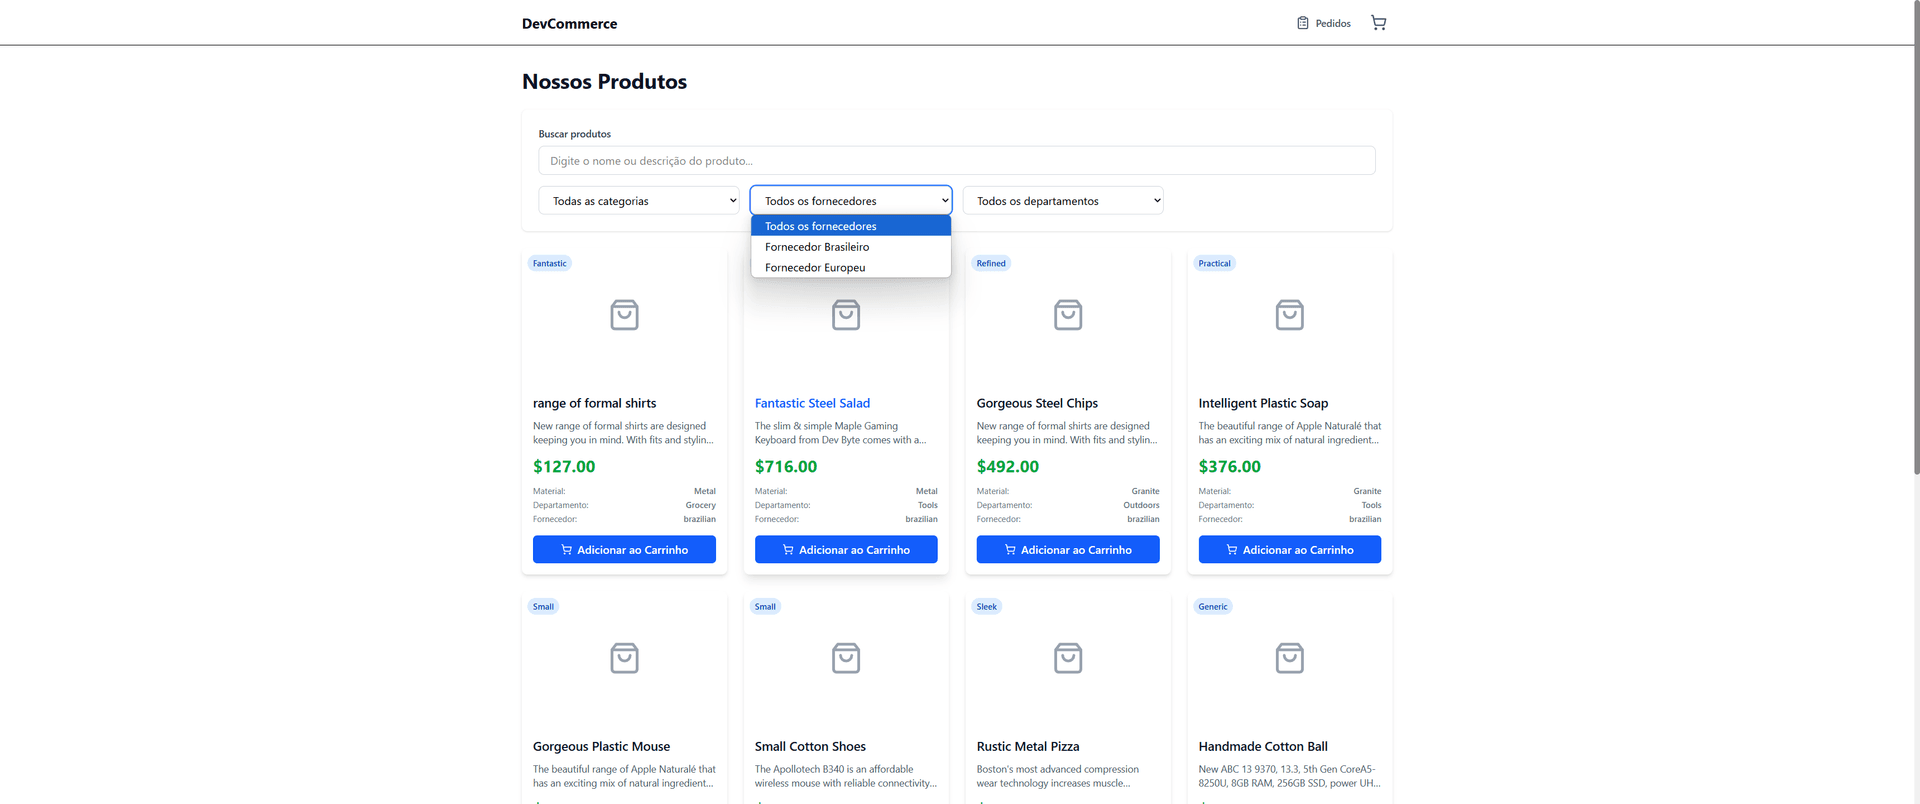Click the $492.00 price
This screenshot has height=804, width=1920.
click(1008, 466)
